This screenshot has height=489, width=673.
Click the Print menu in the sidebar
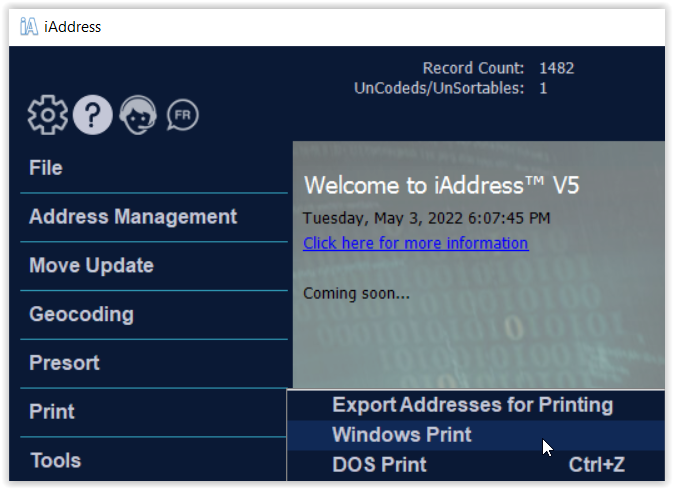click(x=52, y=412)
